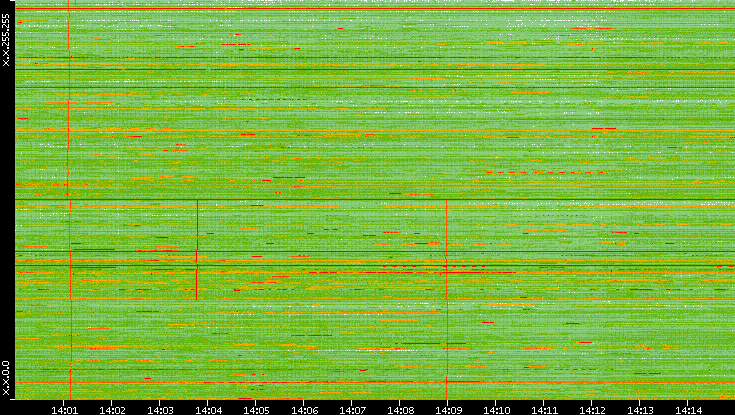Click the 14:05 time axis label
735x415 pixels.
point(256,410)
